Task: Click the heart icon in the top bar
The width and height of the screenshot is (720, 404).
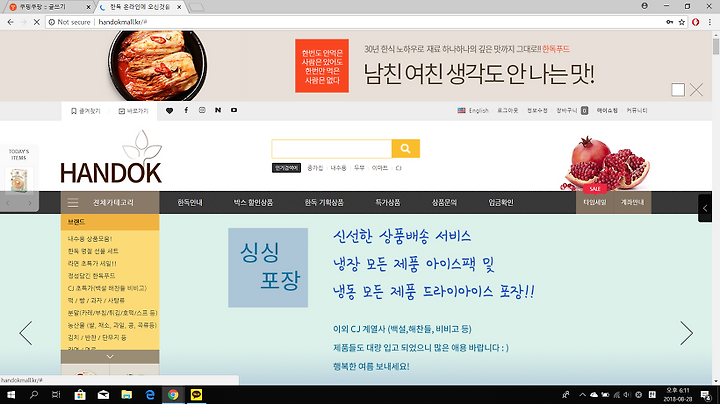Action: pos(169,111)
